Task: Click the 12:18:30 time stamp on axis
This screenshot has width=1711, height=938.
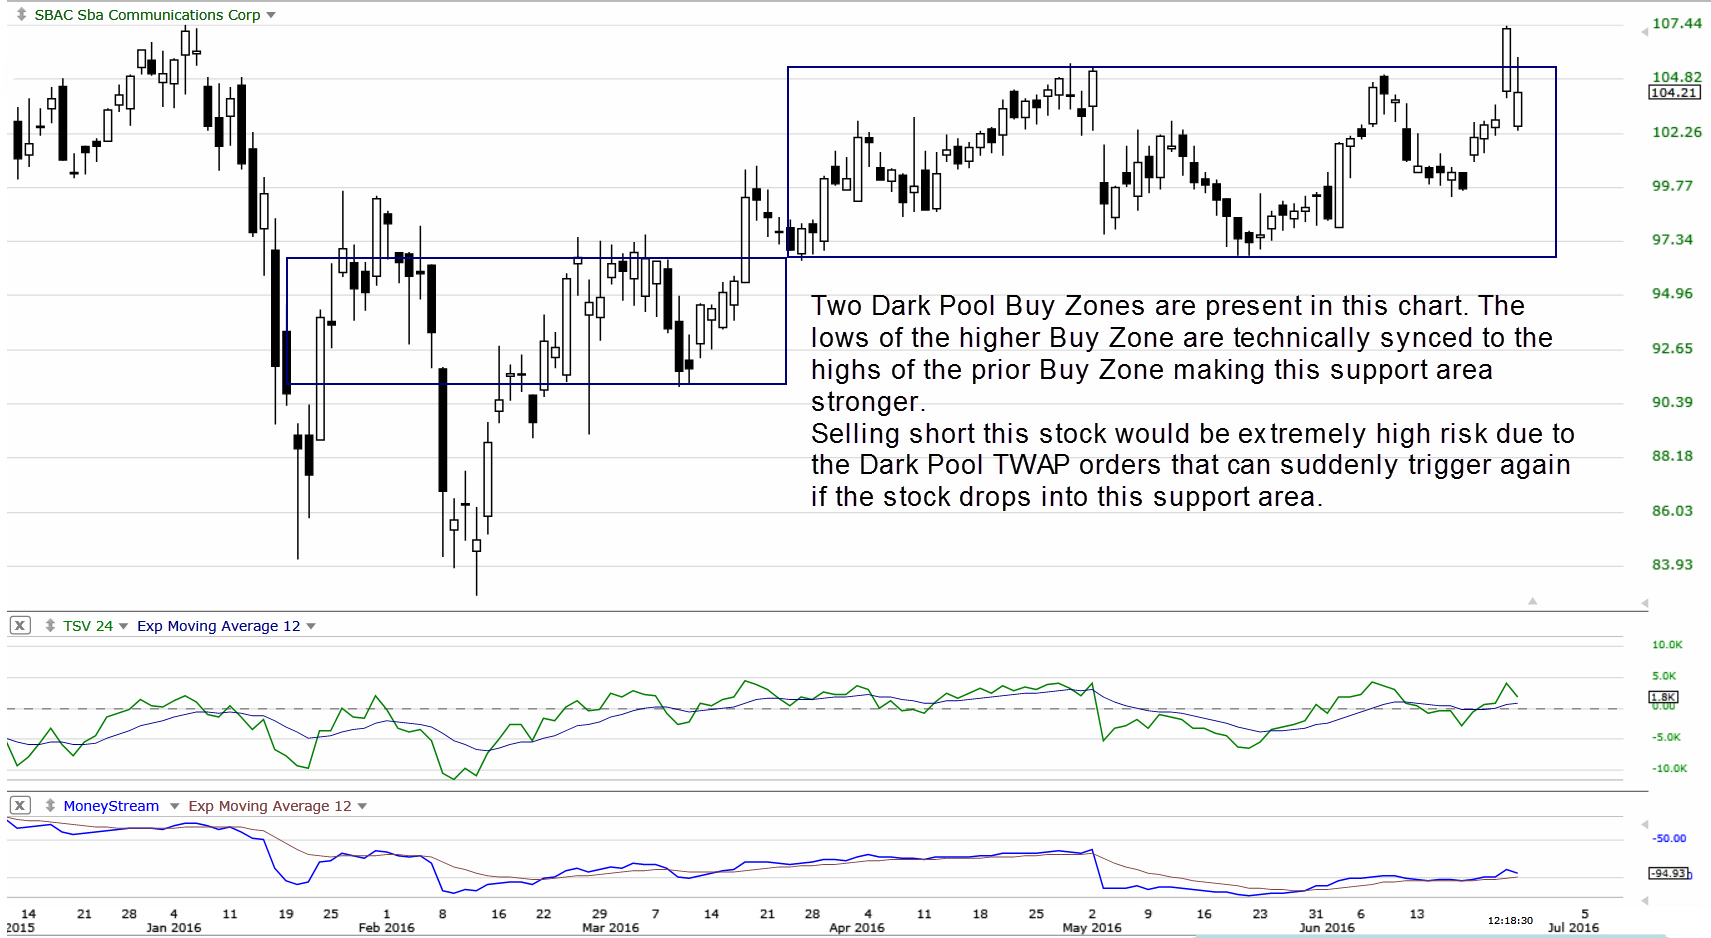Action: pos(1510,920)
